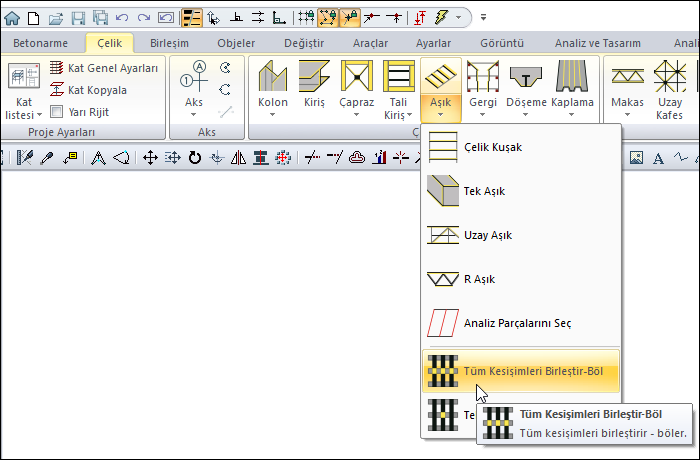Click the Kolon column tool icon
The width and height of the screenshot is (700, 460).
(273, 77)
